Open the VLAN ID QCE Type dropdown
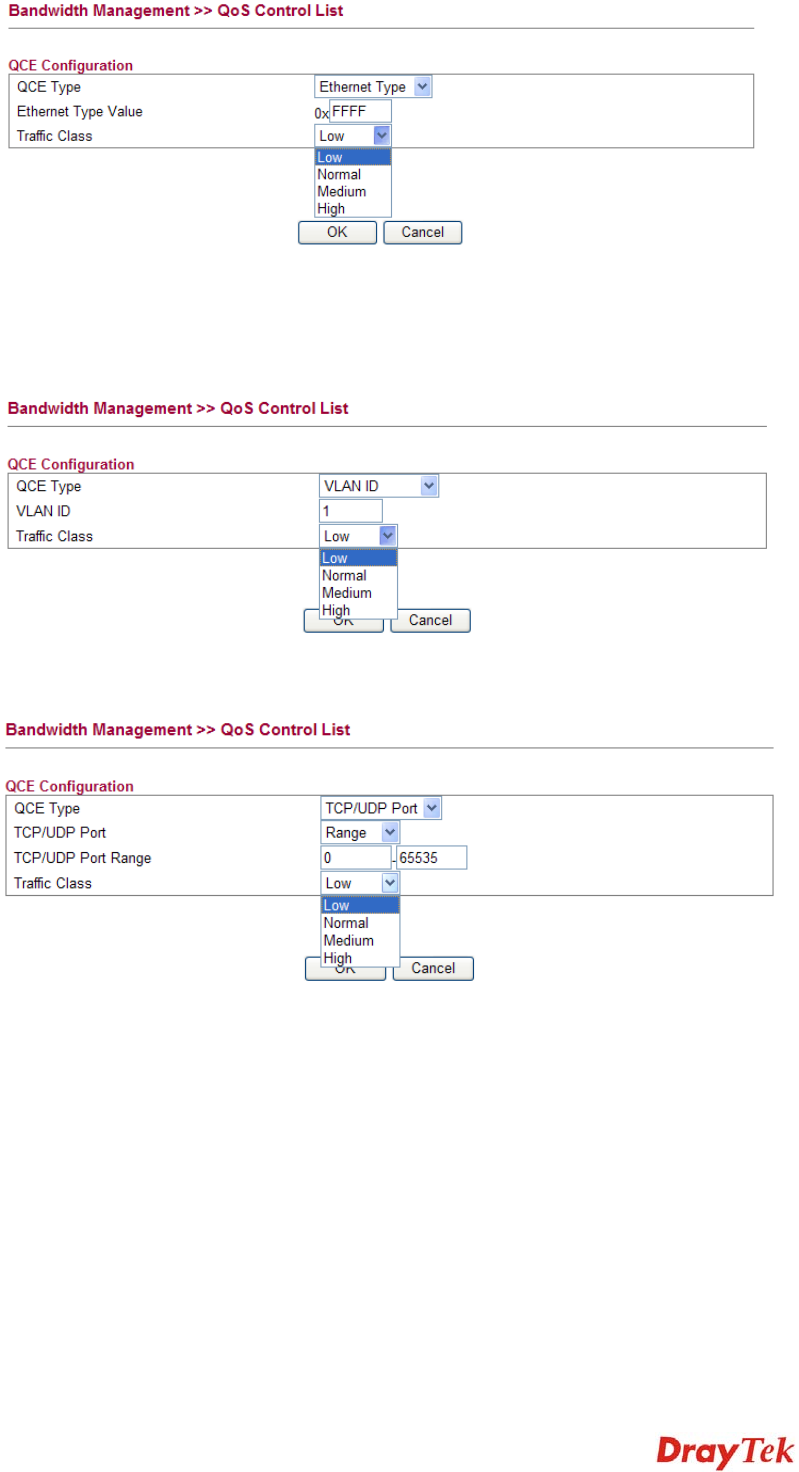 [x=379, y=487]
